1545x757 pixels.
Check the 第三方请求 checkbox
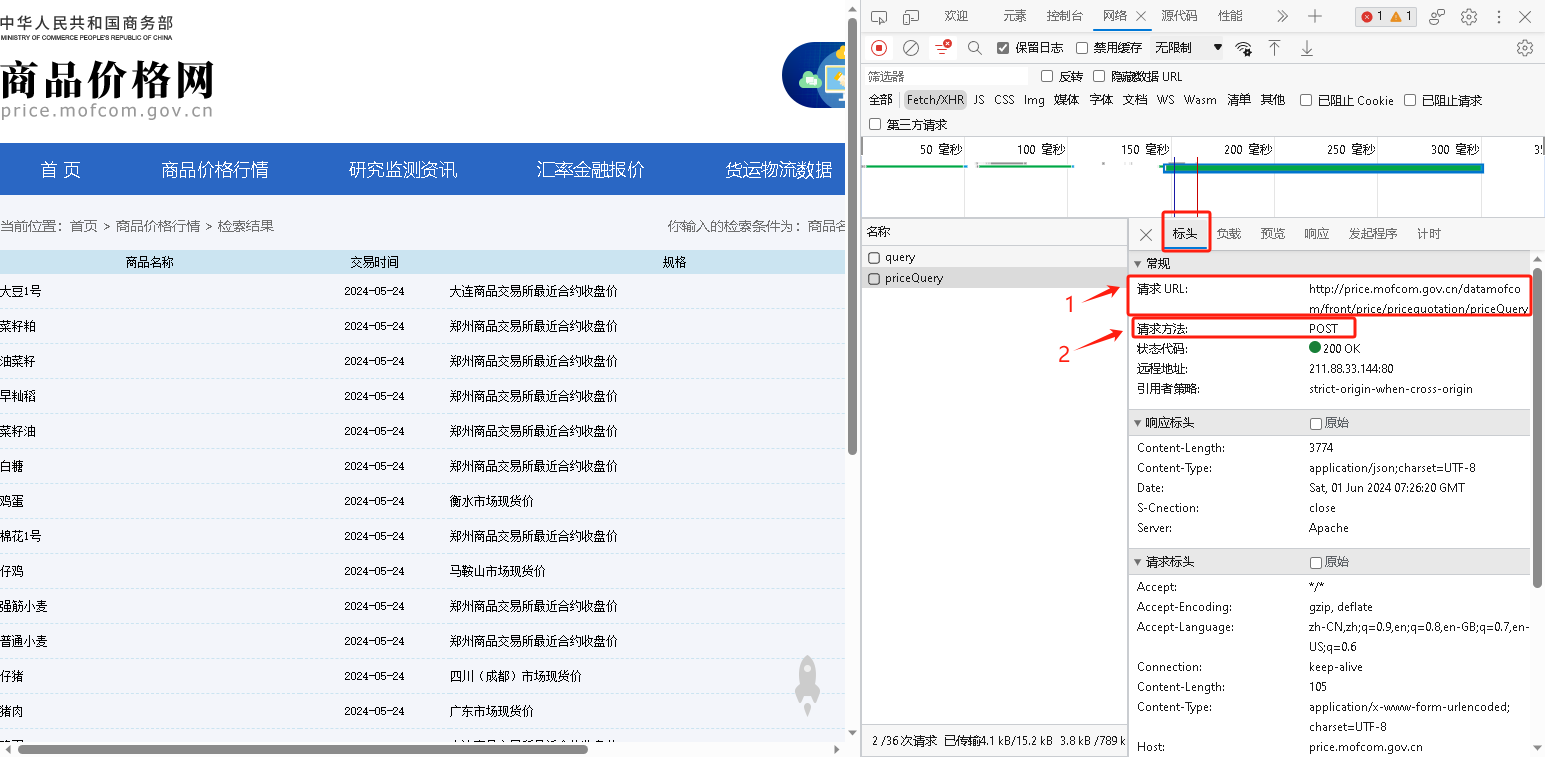tap(873, 123)
